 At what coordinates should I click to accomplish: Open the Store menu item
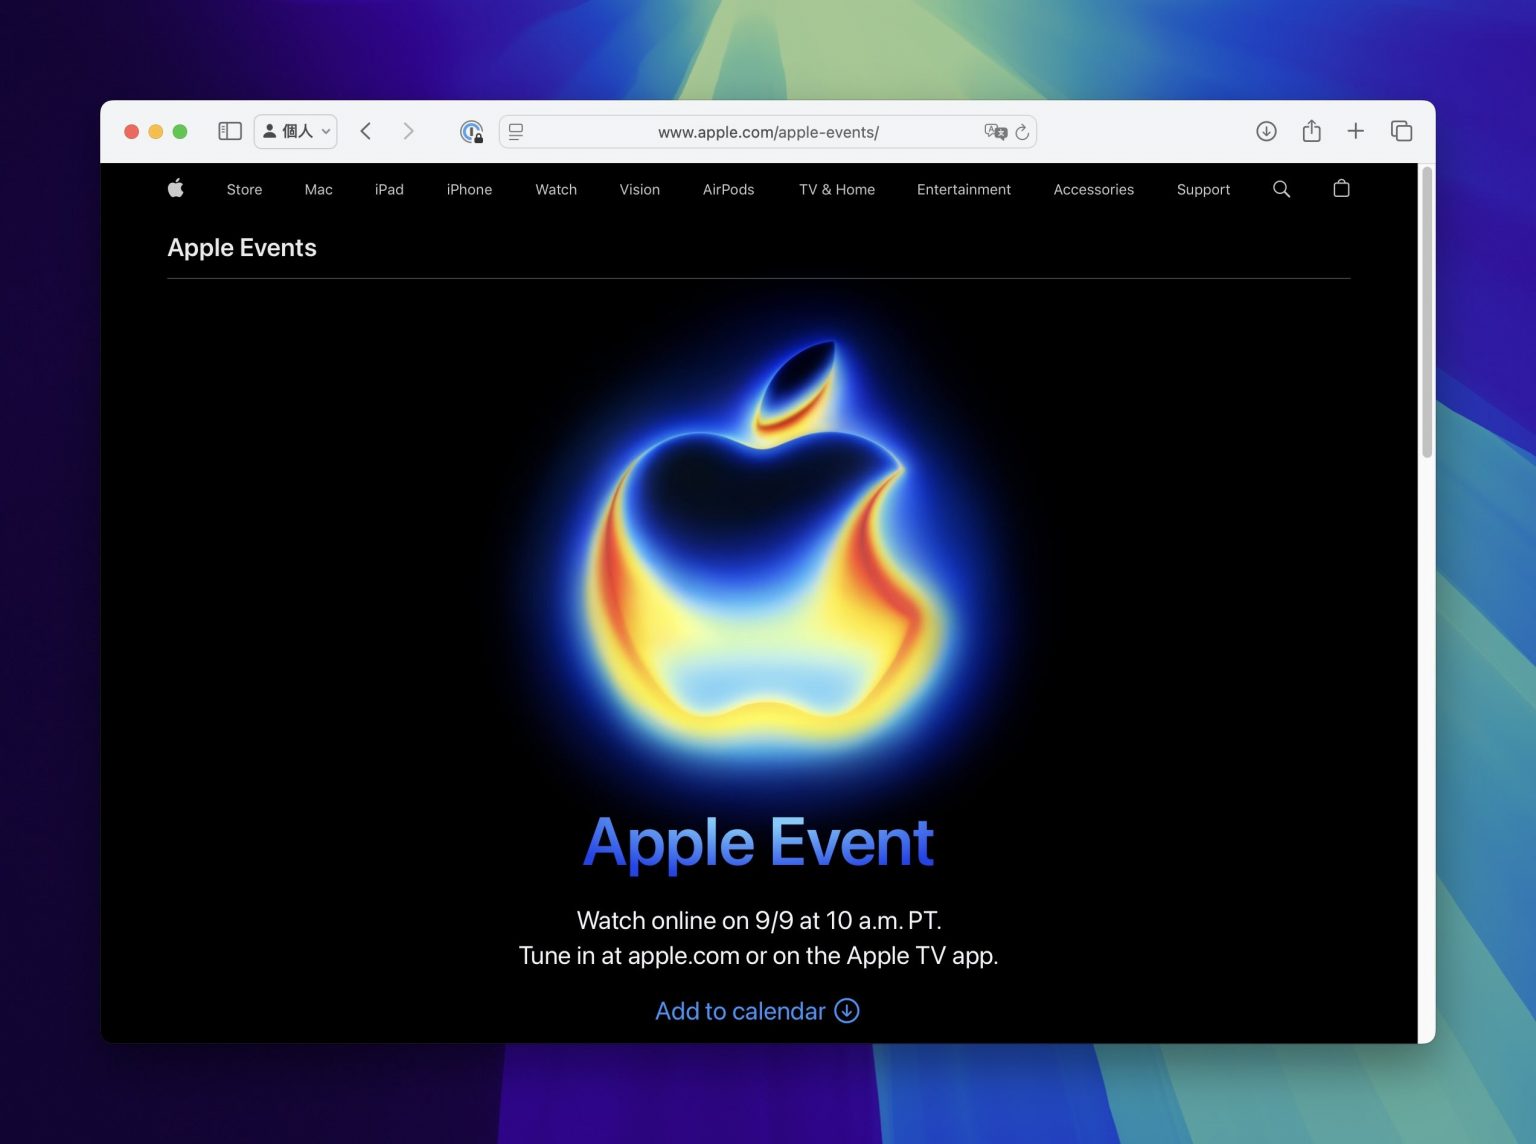[x=244, y=189]
